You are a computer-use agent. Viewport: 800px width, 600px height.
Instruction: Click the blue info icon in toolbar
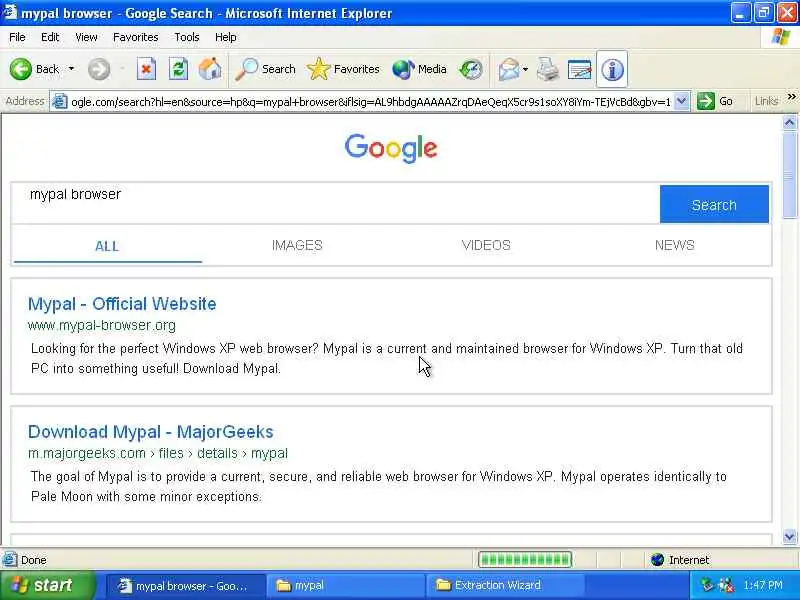[612, 69]
